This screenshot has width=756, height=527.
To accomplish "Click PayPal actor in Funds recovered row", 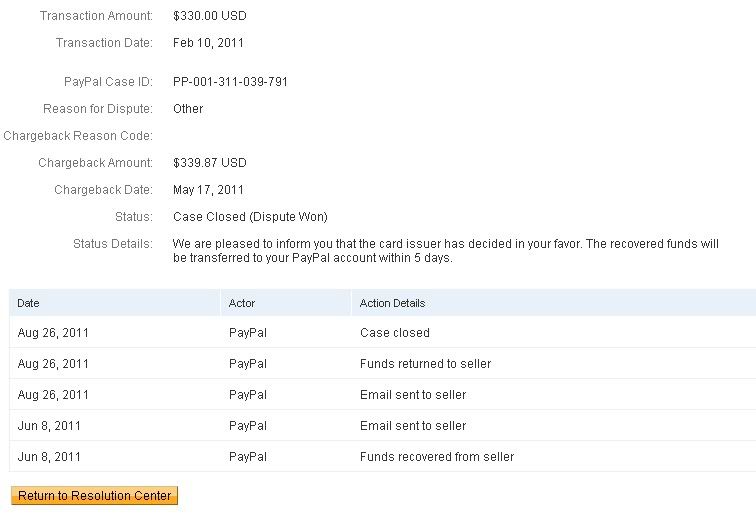I will (248, 457).
